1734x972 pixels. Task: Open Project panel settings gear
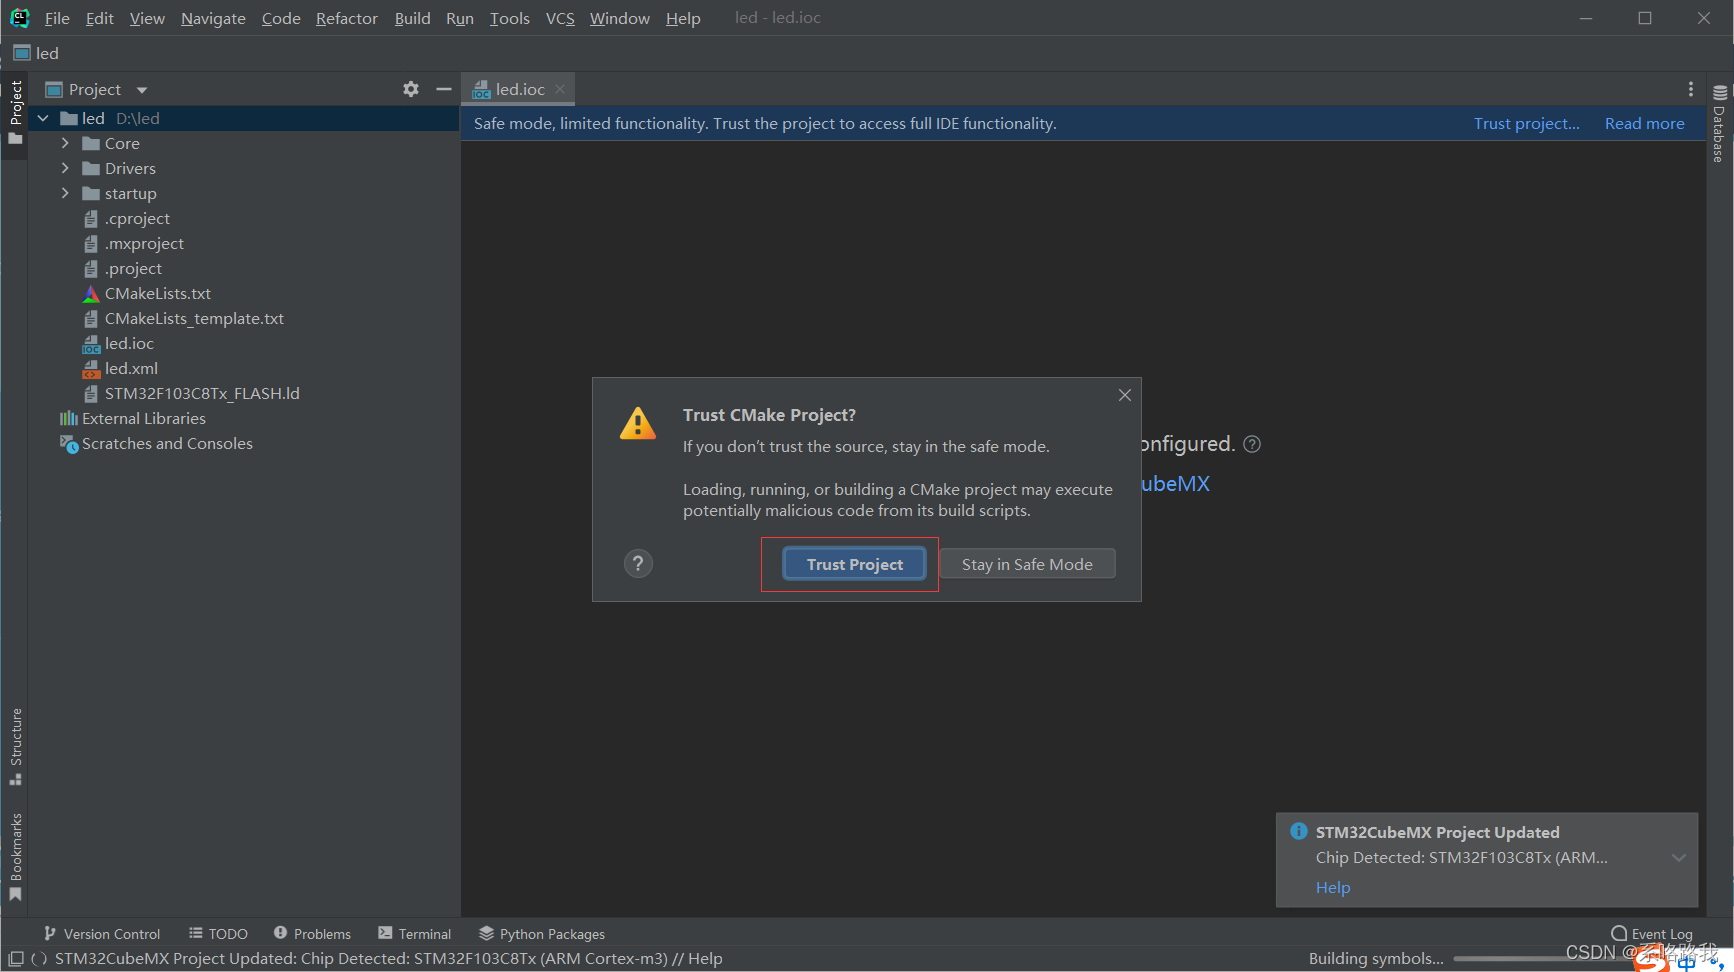[x=411, y=89]
